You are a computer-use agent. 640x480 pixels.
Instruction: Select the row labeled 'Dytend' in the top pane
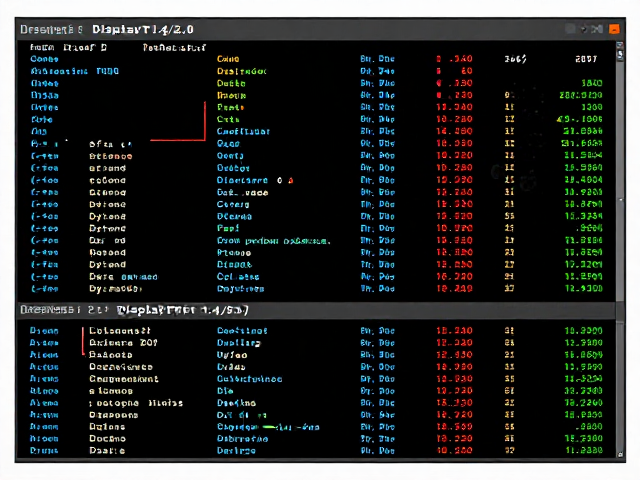point(316,264)
